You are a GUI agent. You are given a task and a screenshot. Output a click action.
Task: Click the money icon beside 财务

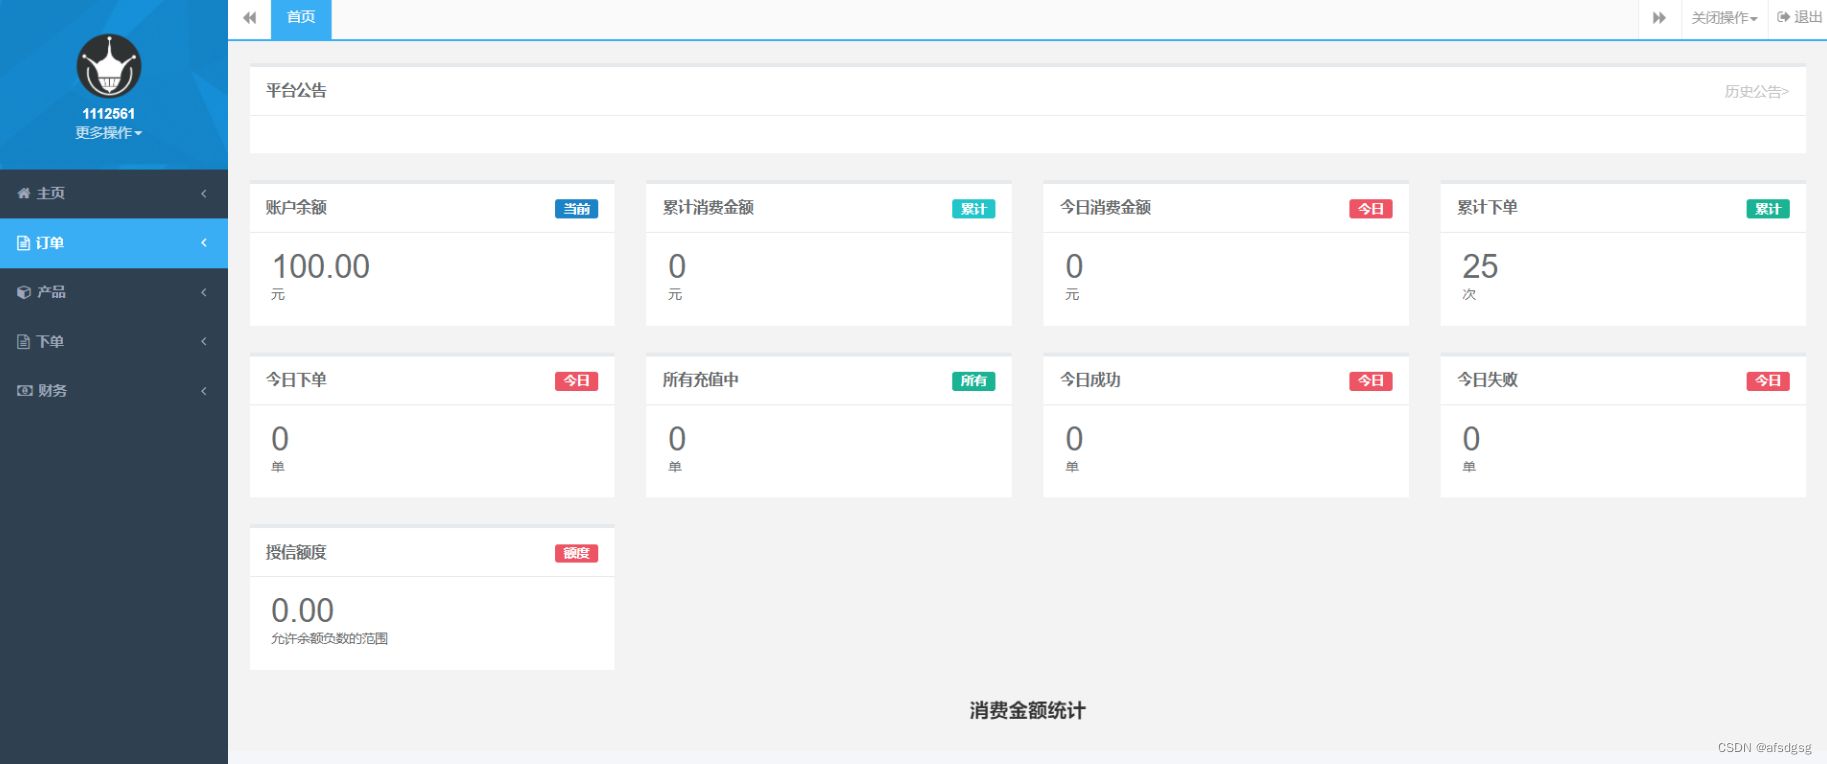tap(25, 390)
